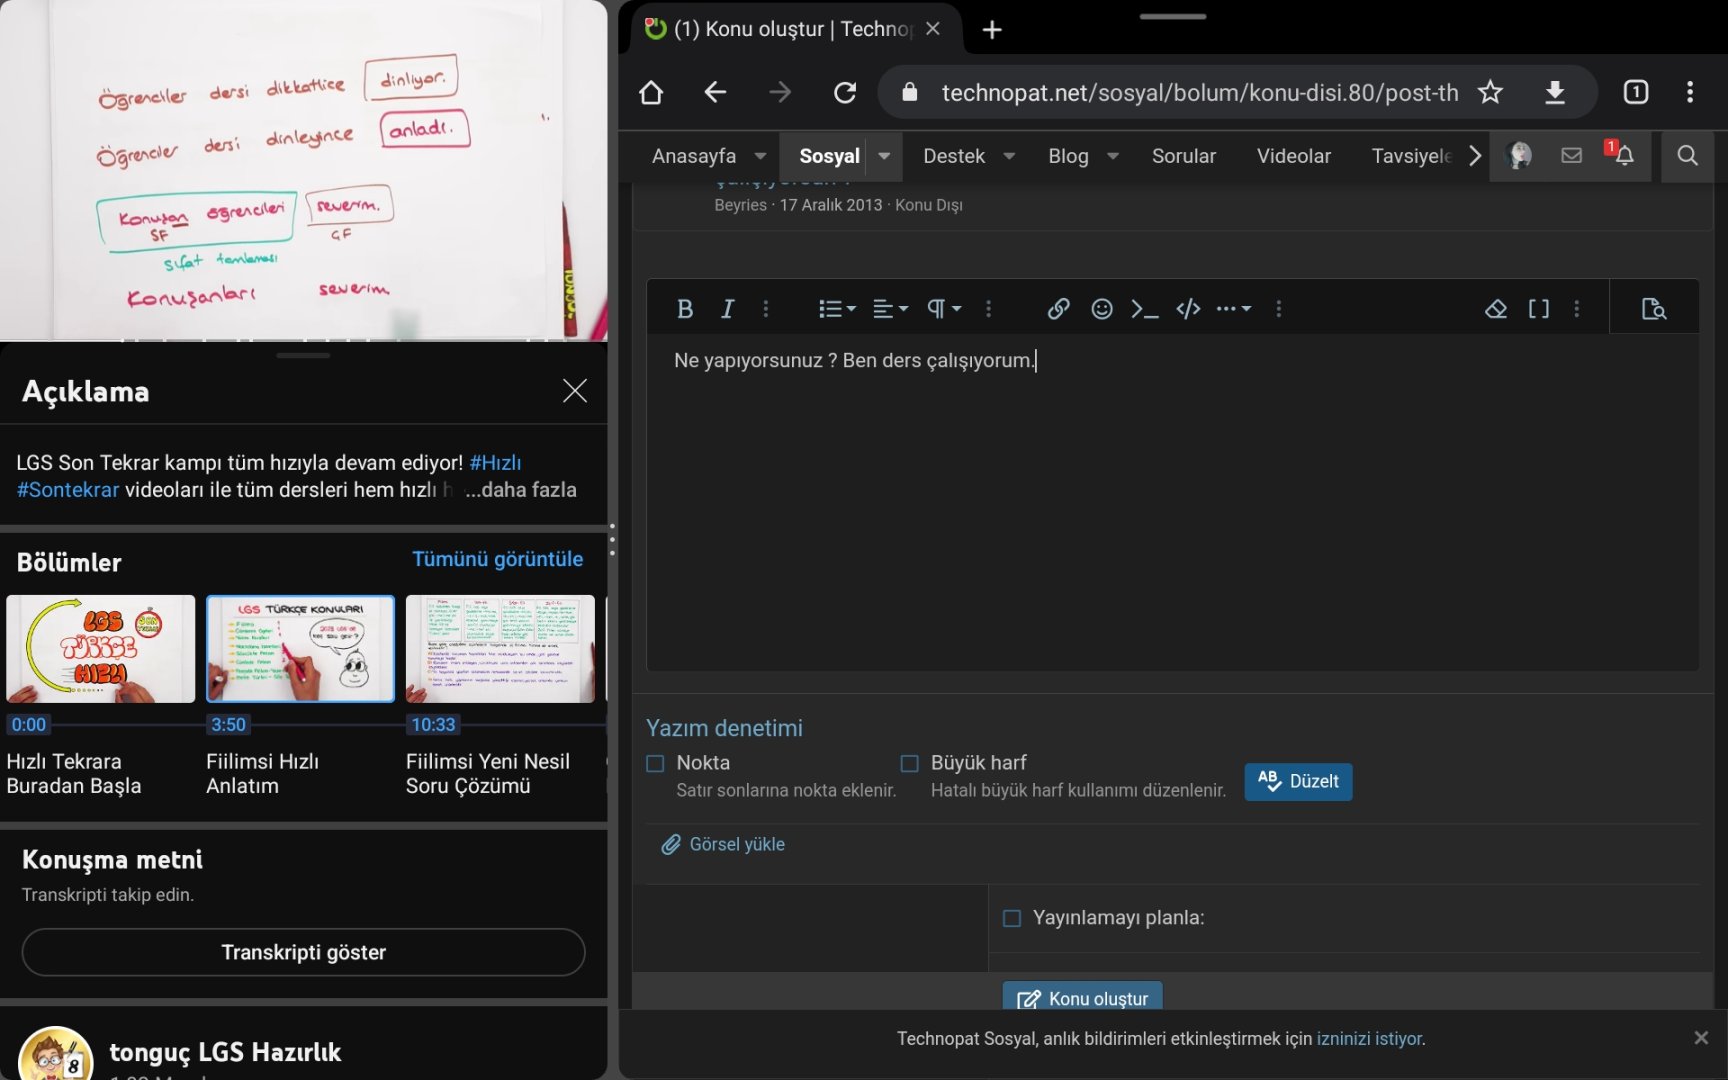
Task: Open the #Sontekrar hashtag link
Action: coord(68,490)
